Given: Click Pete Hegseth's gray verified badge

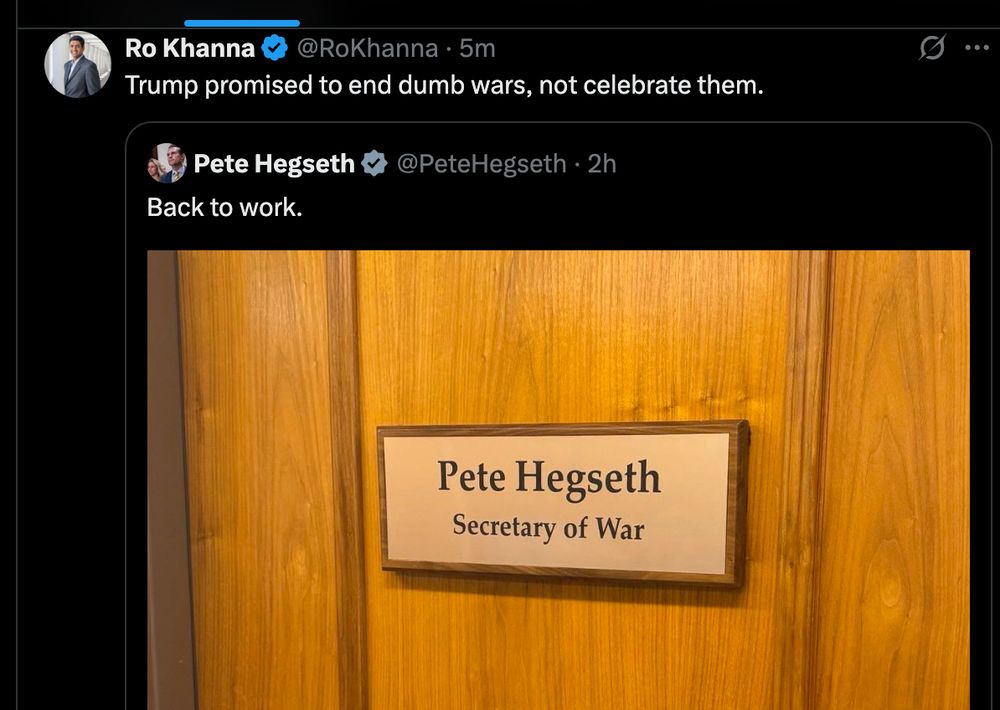Looking at the screenshot, I should (374, 164).
